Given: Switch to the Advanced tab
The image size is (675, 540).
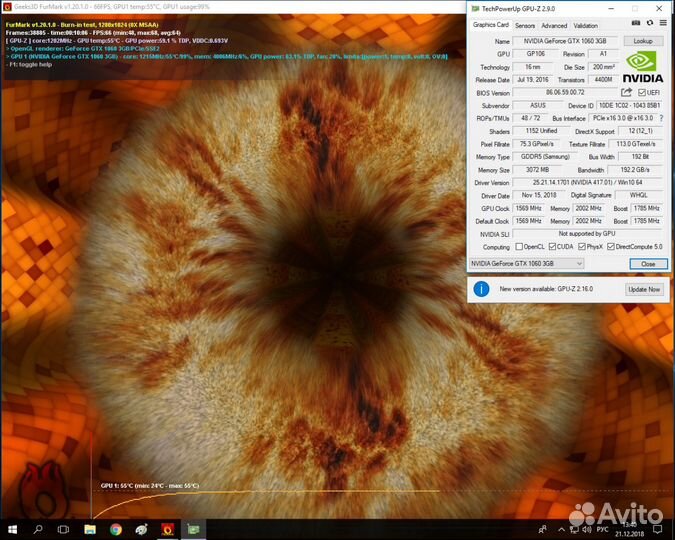Looking at the screenshot, I should pos(554,26).
